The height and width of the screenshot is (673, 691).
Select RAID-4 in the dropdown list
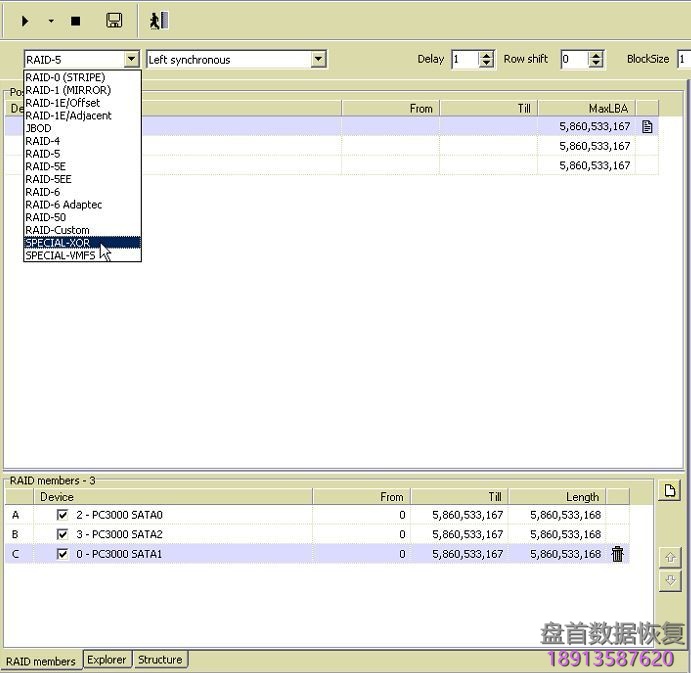point(82,141)
